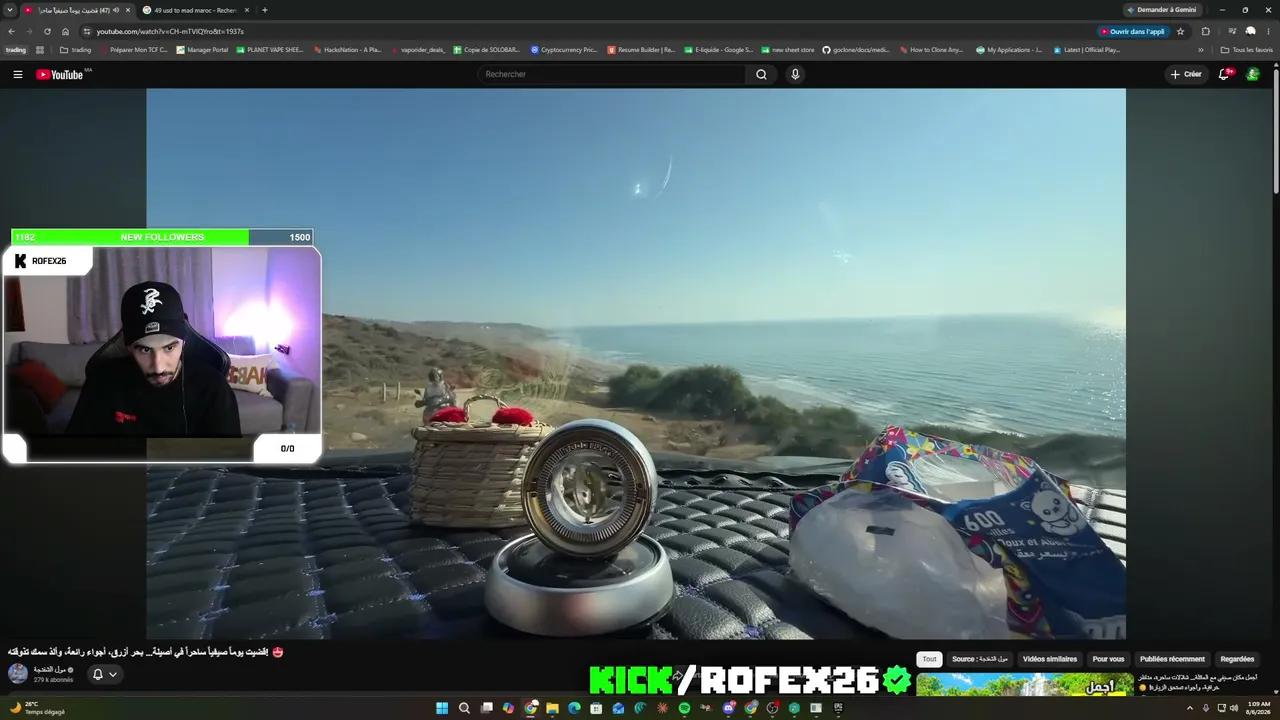Click the YouTube search magnifier button
This screenshot has height=720, width=1280.
click(761, 74)
